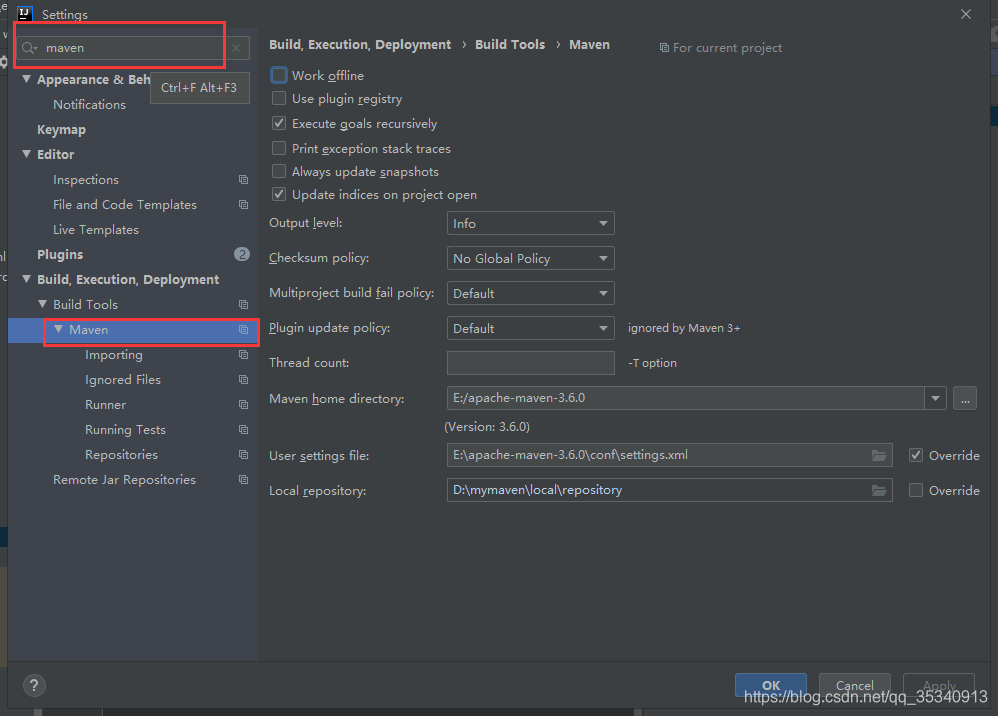
Task: Collapse the Editor tree node
Action: (26, 154)
